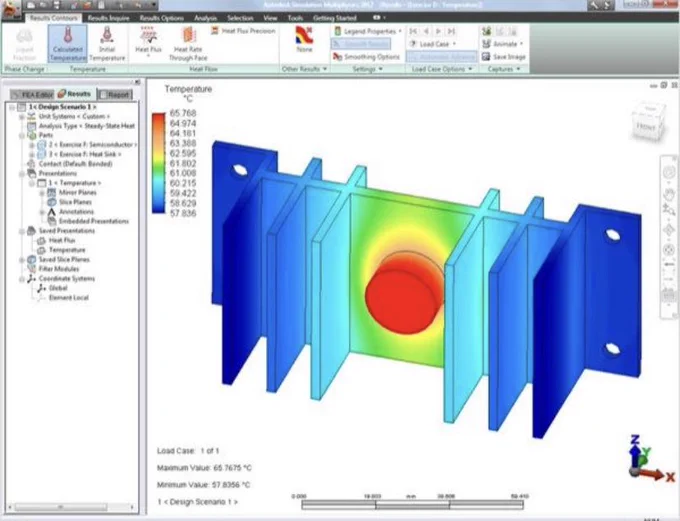The height and width of the screenshot is (521, 680).
Task: Jump to the last load case
Action: pyautogui.click(x=451, y=31)
